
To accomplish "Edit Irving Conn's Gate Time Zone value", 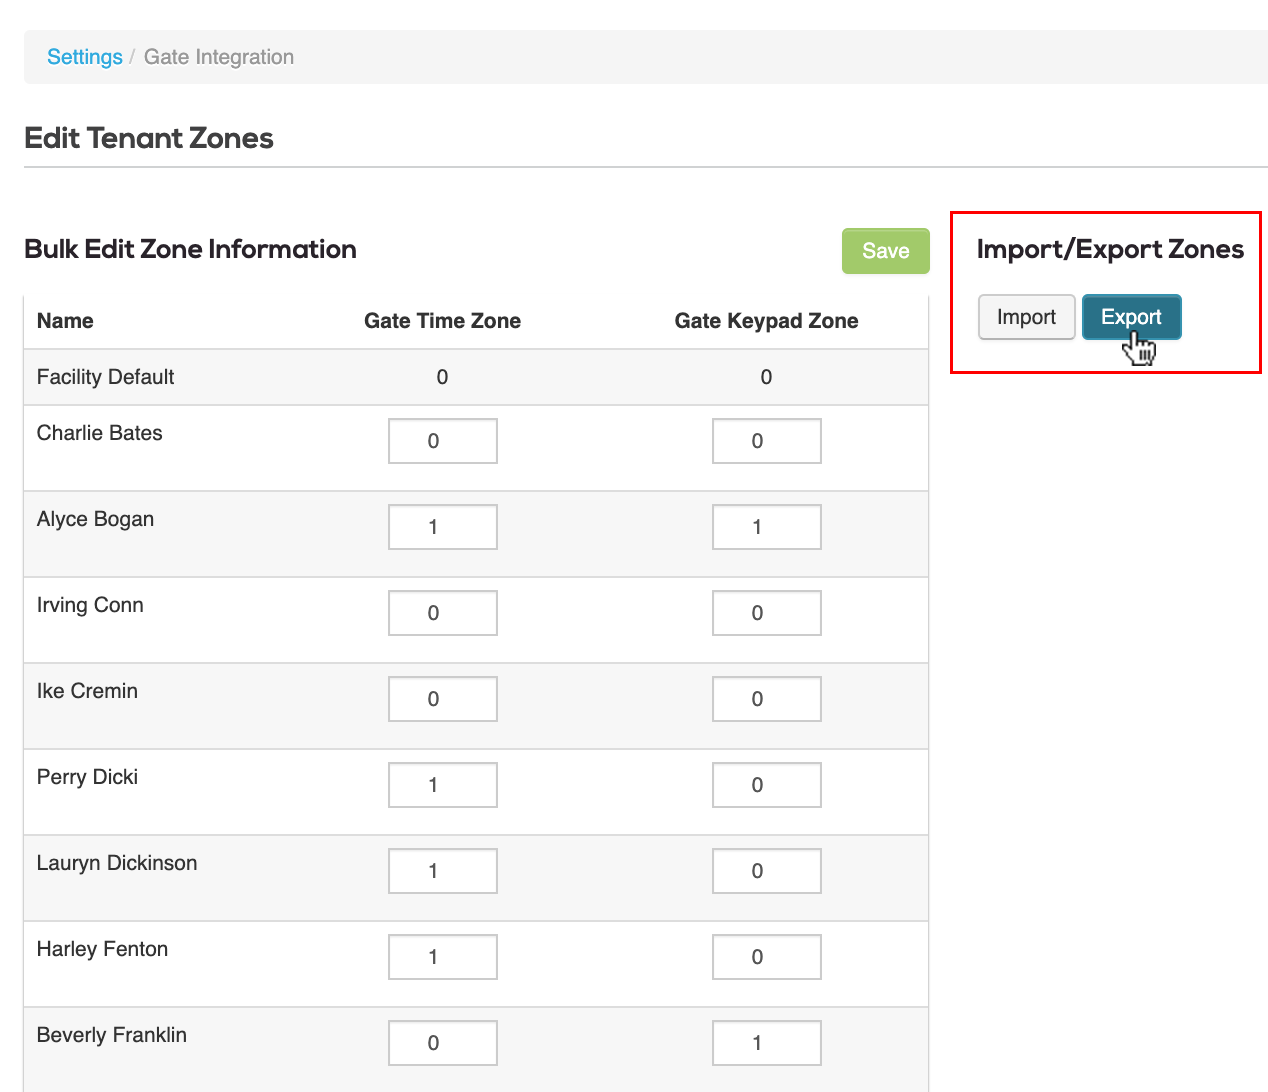I will point(442,612).
